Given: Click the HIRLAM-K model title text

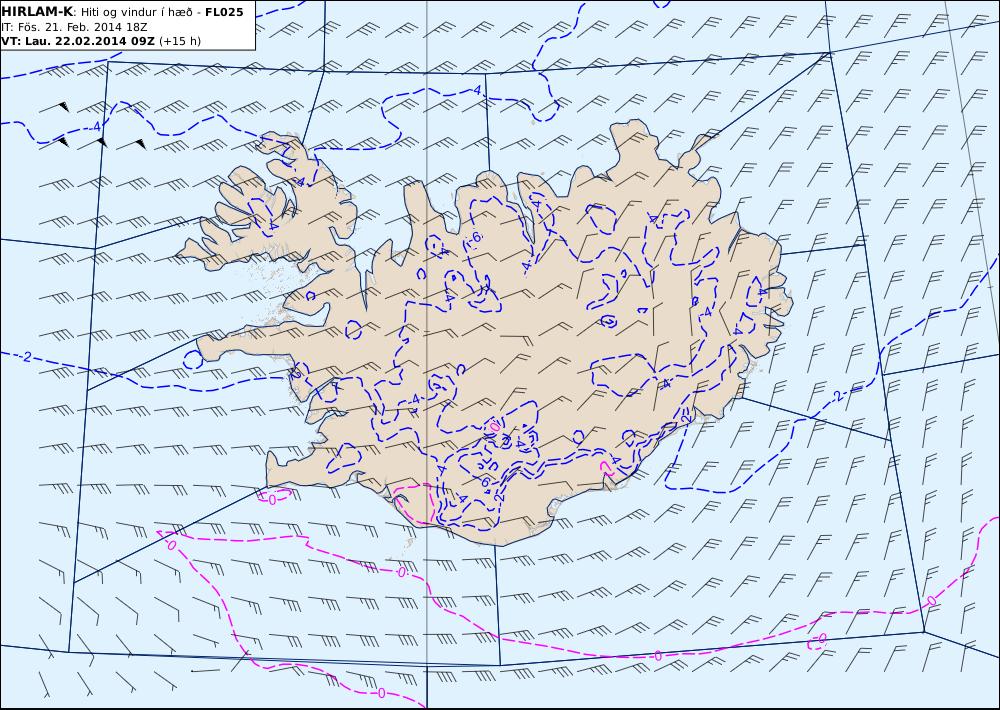Looking at the screenshot, I should (x=38, y=12).
